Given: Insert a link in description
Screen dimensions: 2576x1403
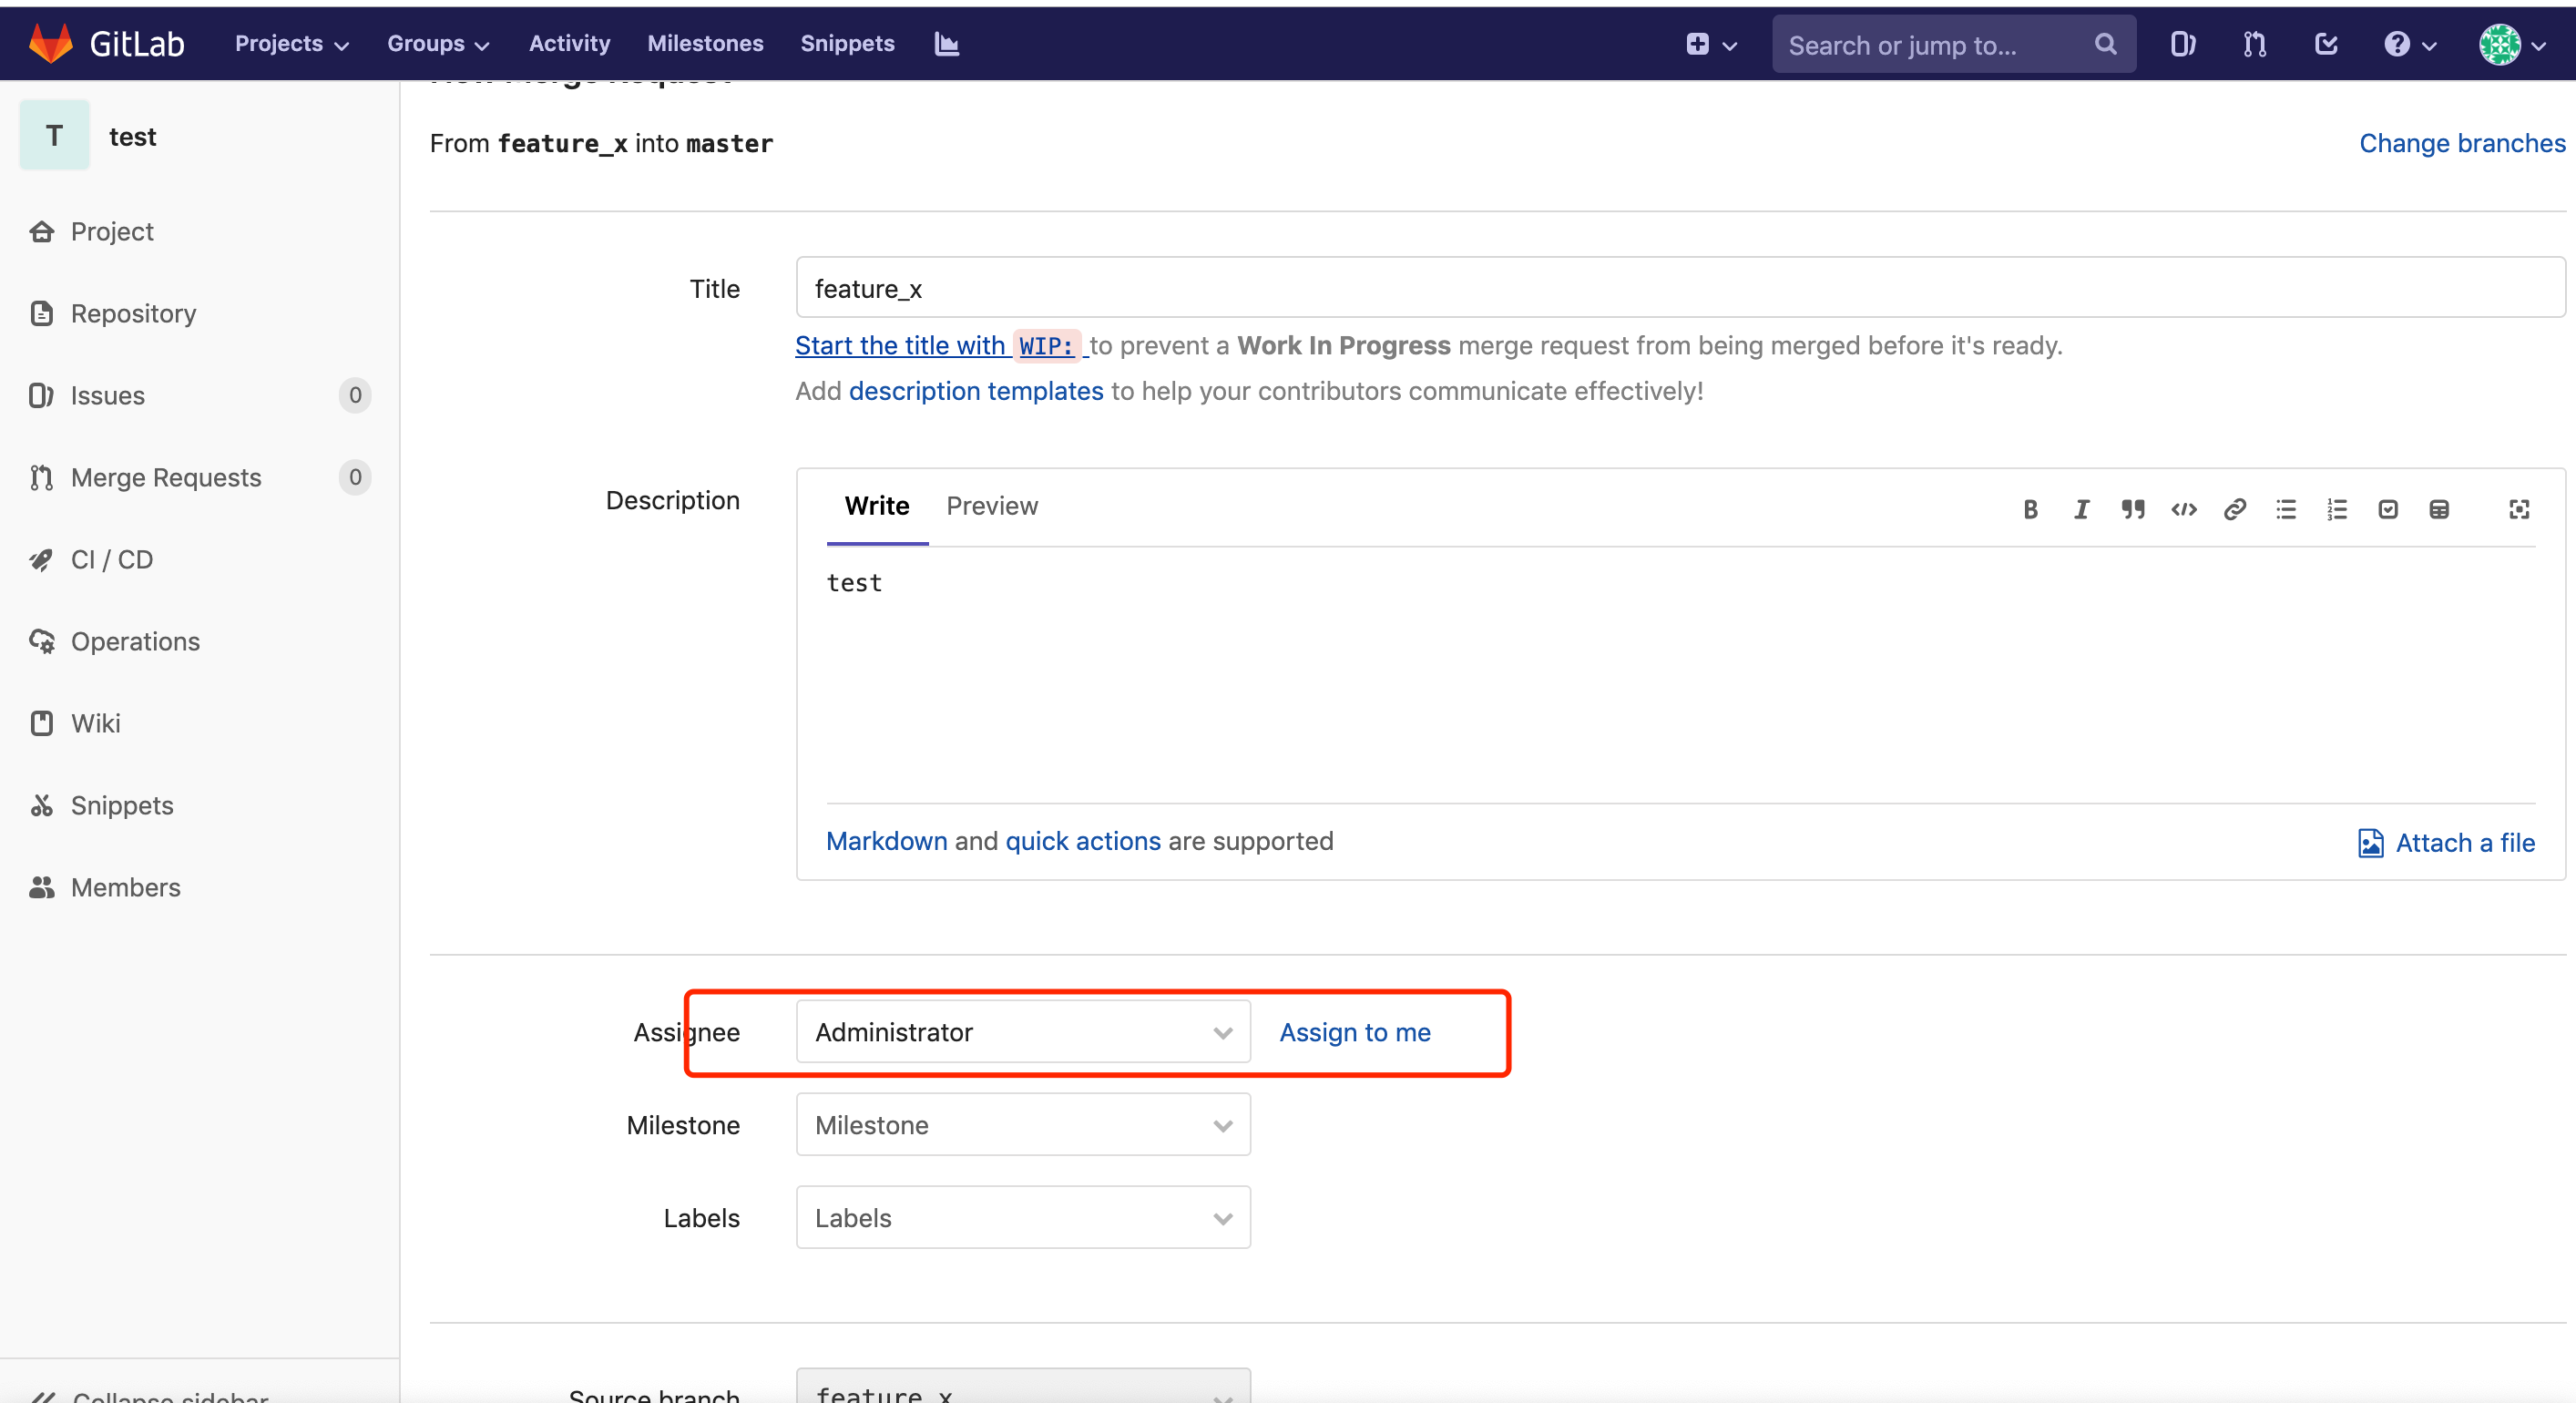Looking at the screenshot, I should click(2234, 509).
